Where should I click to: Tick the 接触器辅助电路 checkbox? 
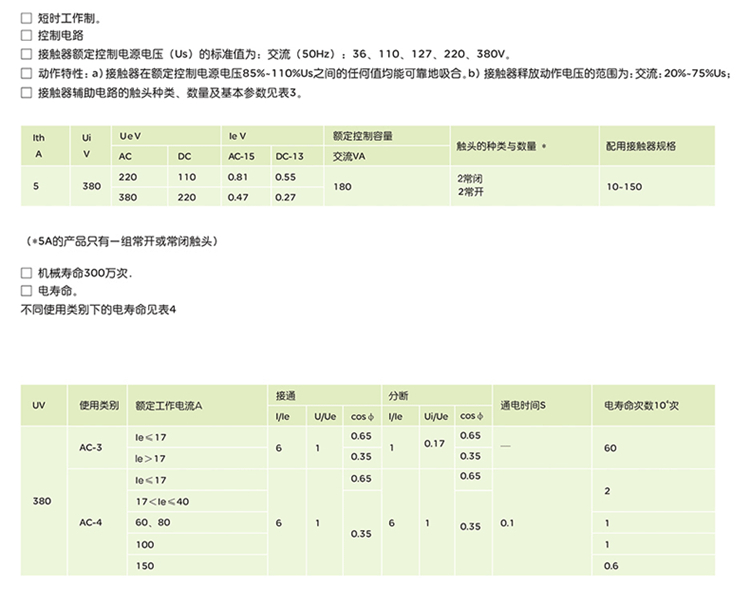pos(26,92)
